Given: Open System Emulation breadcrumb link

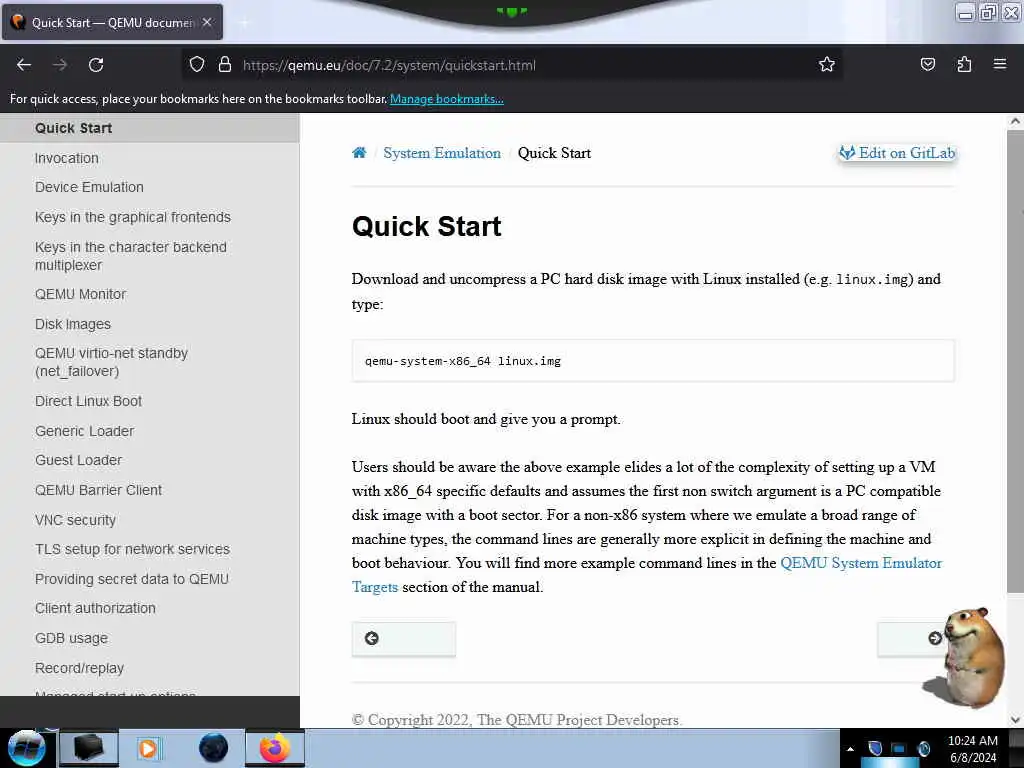Looking at the screenshot, I should coord(442,153).
